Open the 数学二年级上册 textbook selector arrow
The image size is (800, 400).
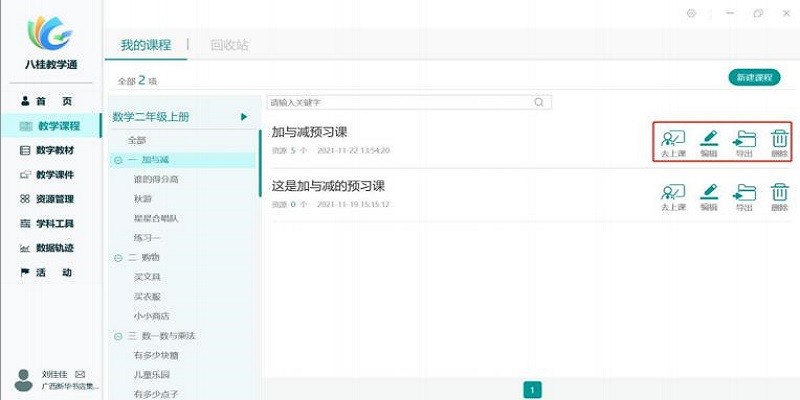[x=243, y=117]
